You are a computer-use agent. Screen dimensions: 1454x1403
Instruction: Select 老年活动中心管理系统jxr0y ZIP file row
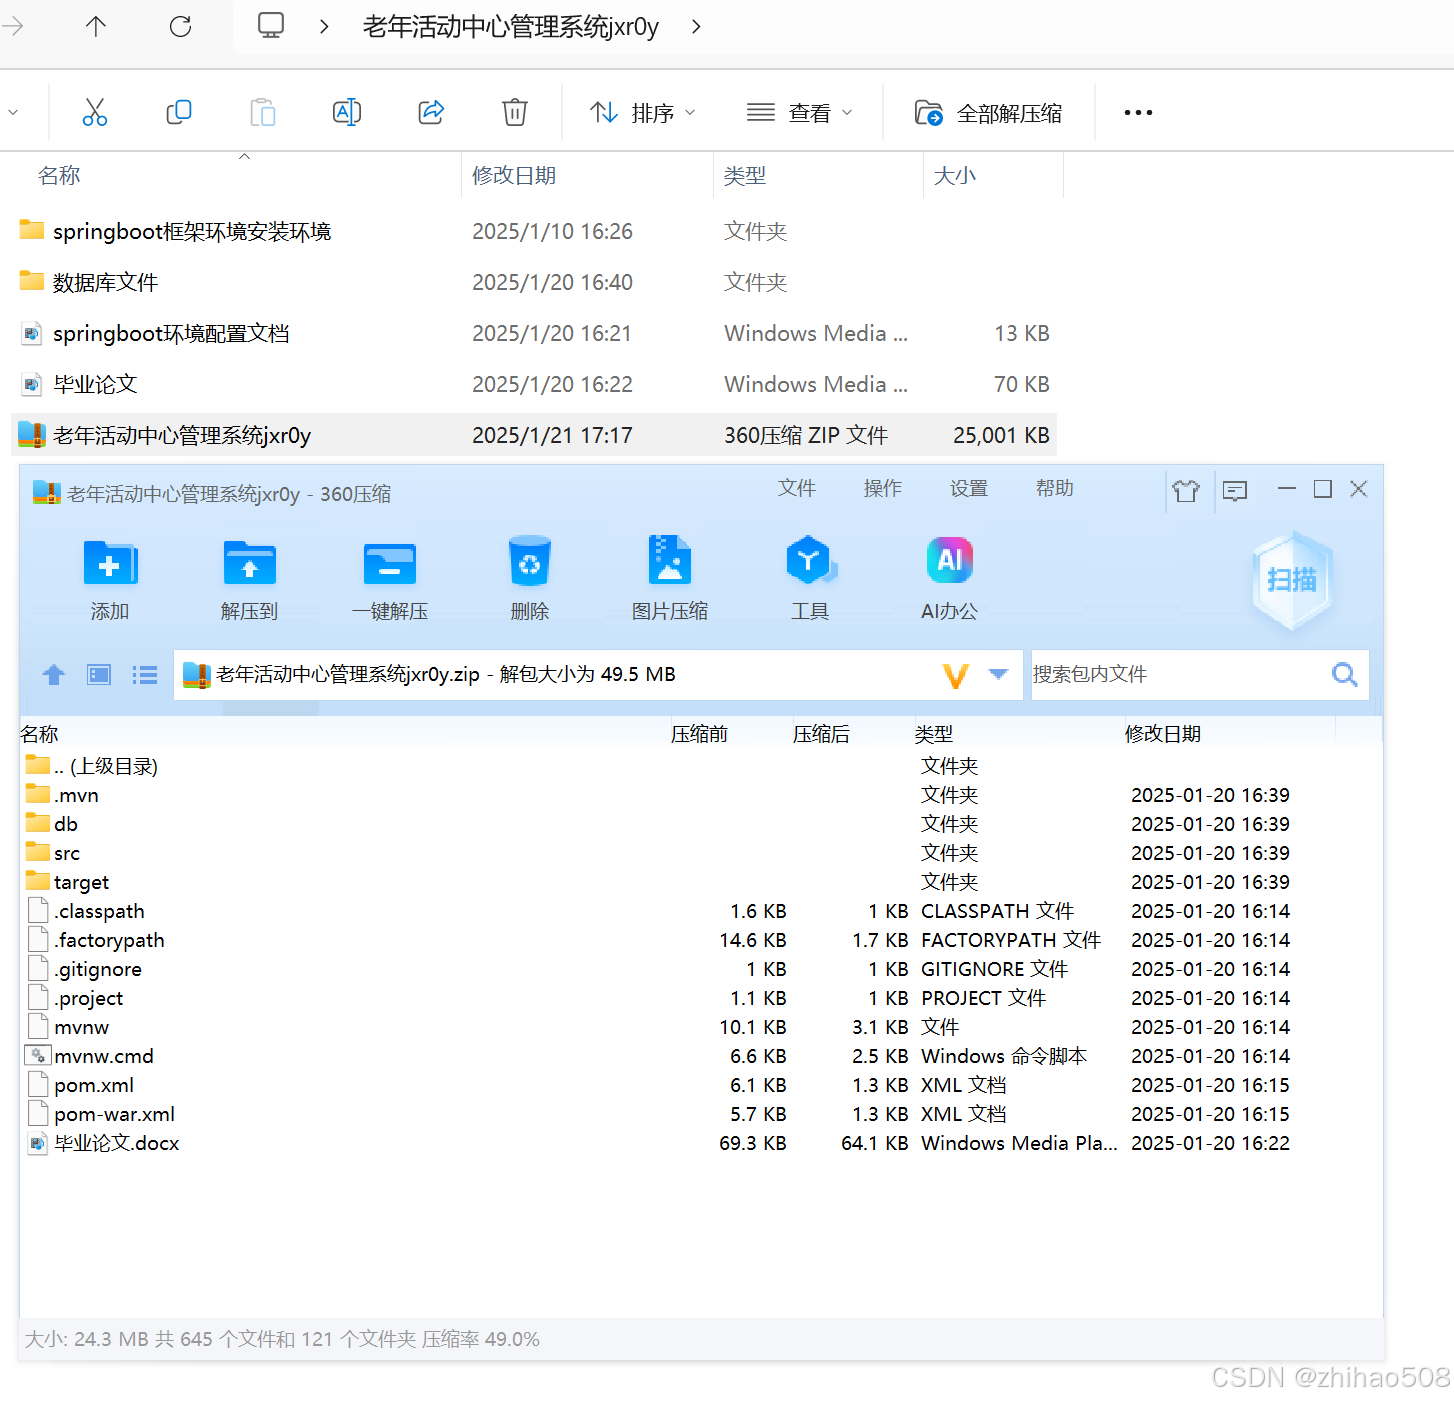point(534,435)
